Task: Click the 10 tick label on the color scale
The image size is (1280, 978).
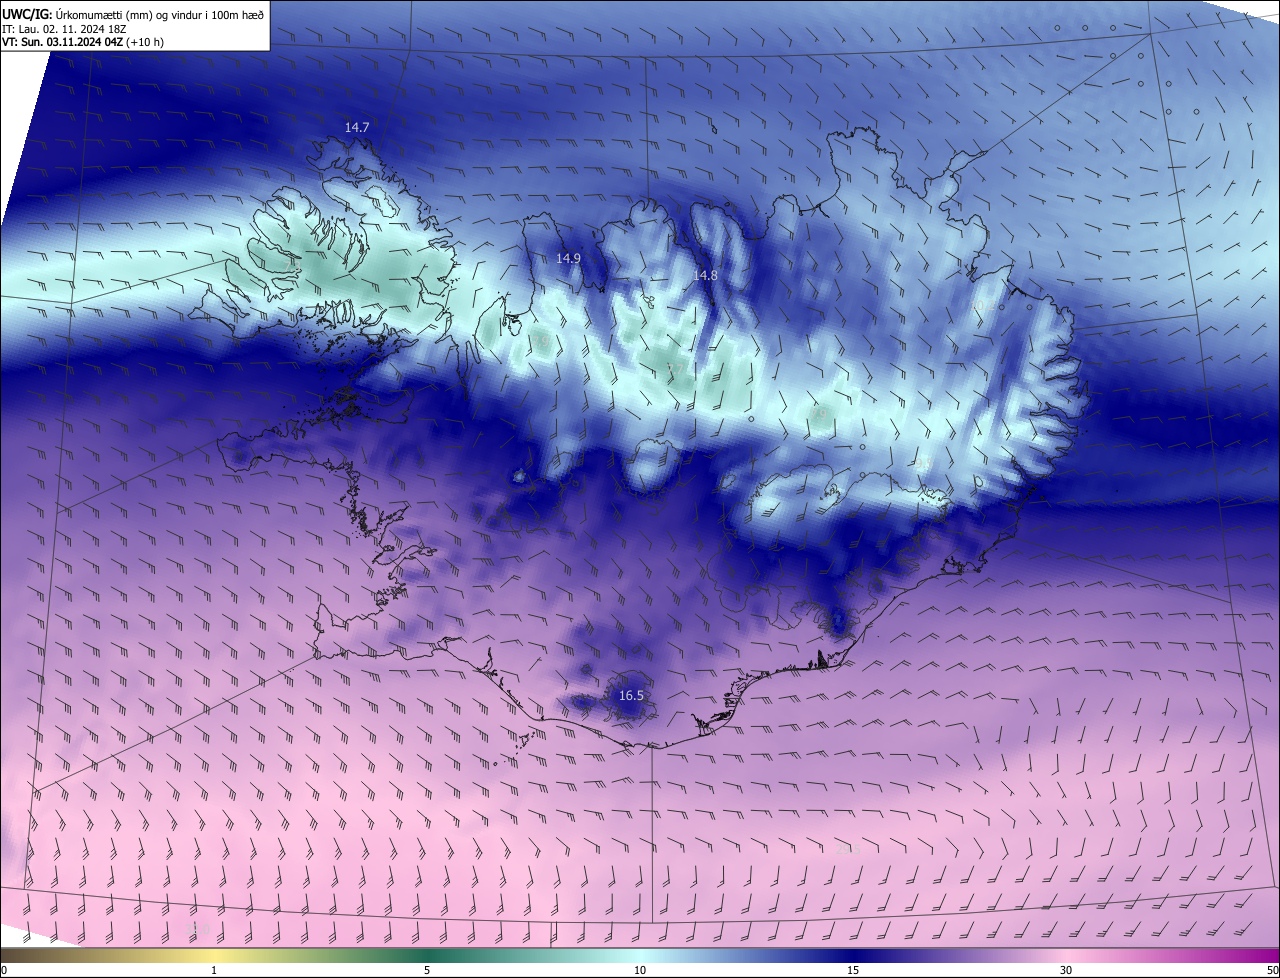Action: [640, 970]
